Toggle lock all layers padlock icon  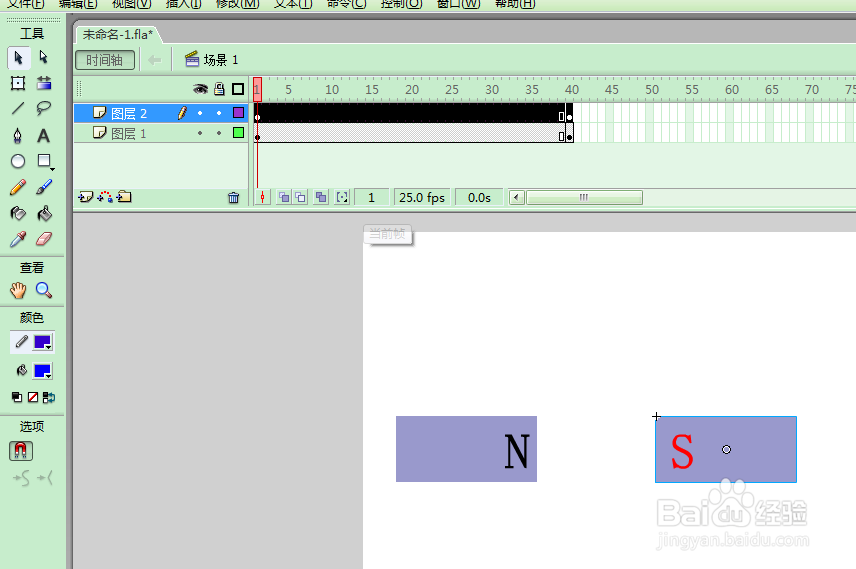tap(219, 89)
